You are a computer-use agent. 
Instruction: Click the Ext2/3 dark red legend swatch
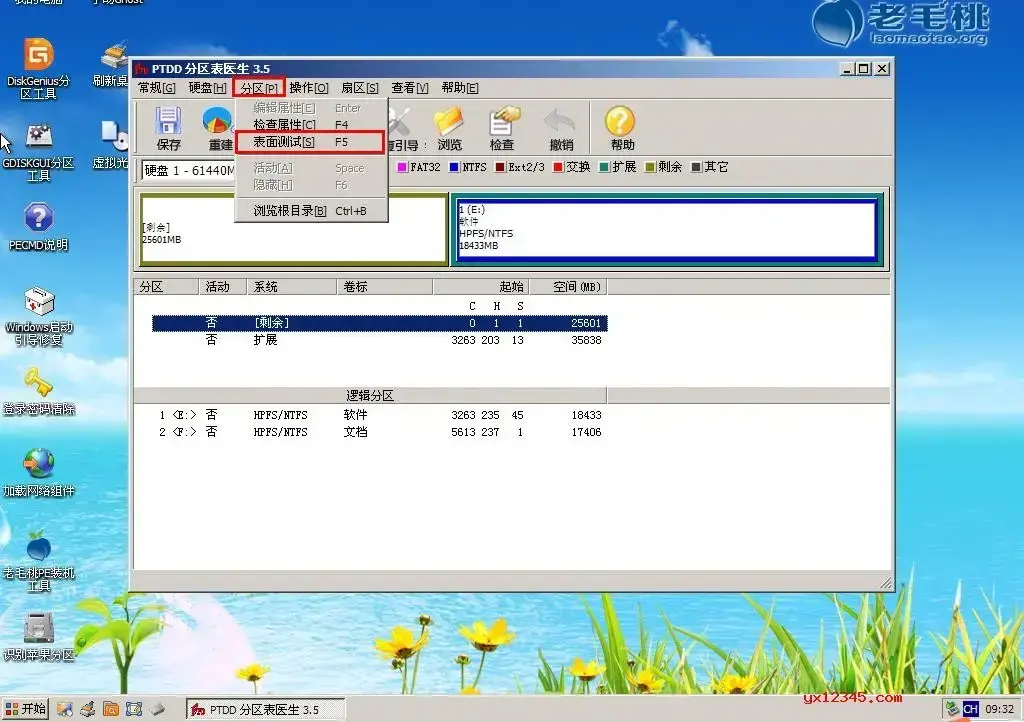coord(500,167)
